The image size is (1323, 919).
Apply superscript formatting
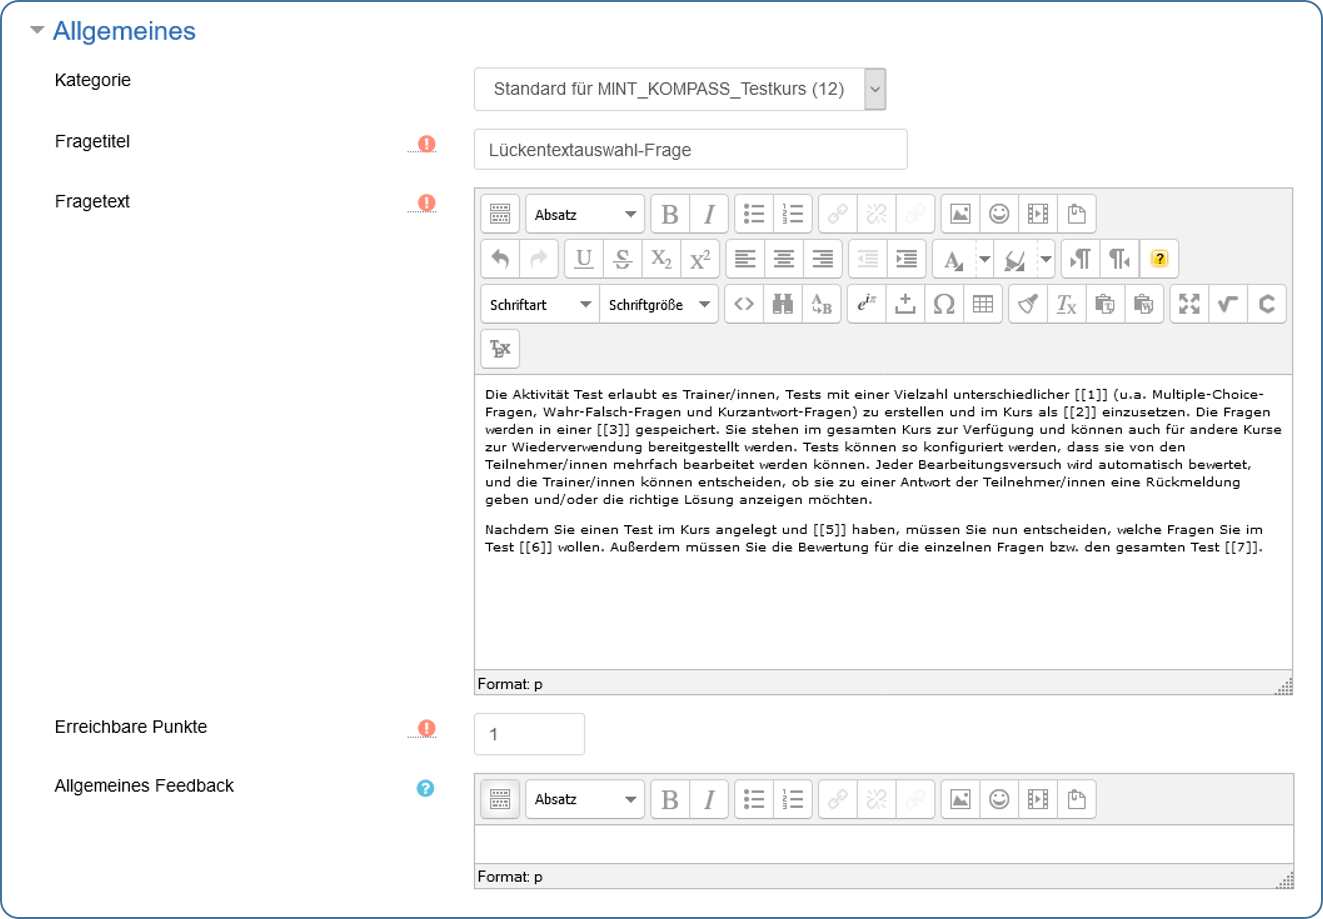pos(701,259)
